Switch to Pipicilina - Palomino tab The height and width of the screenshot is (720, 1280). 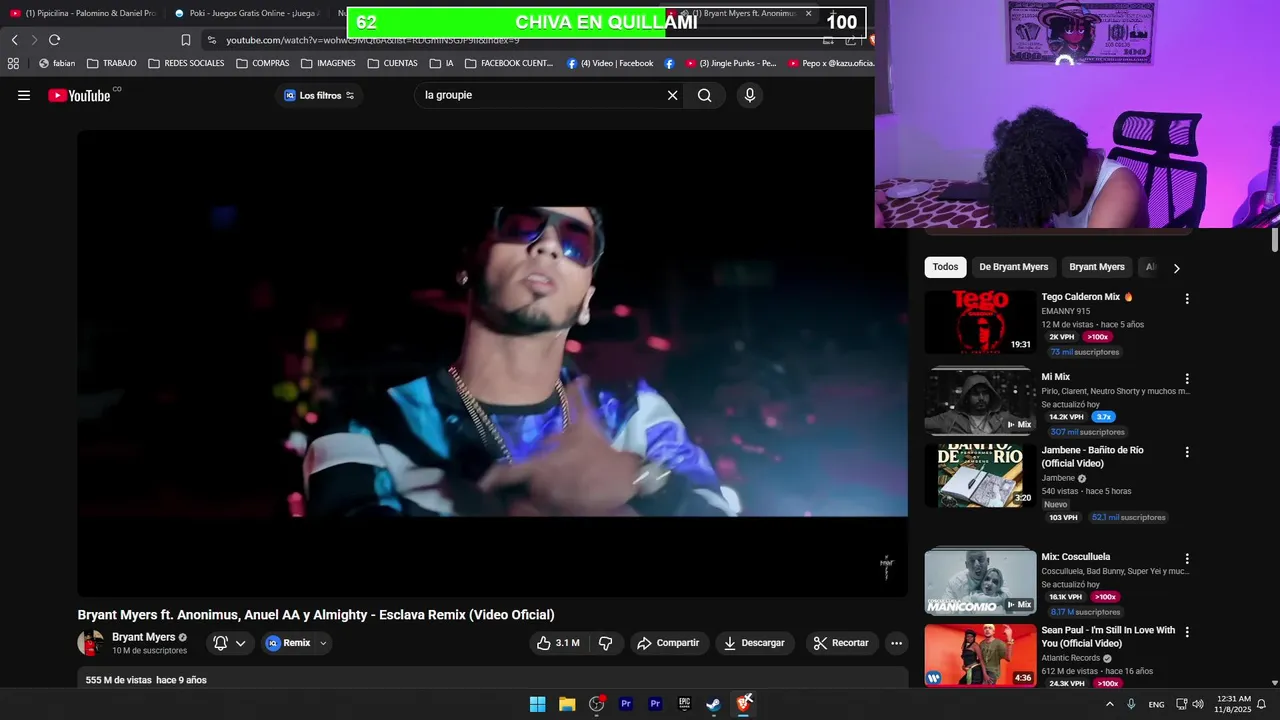(x=82, y=13)
